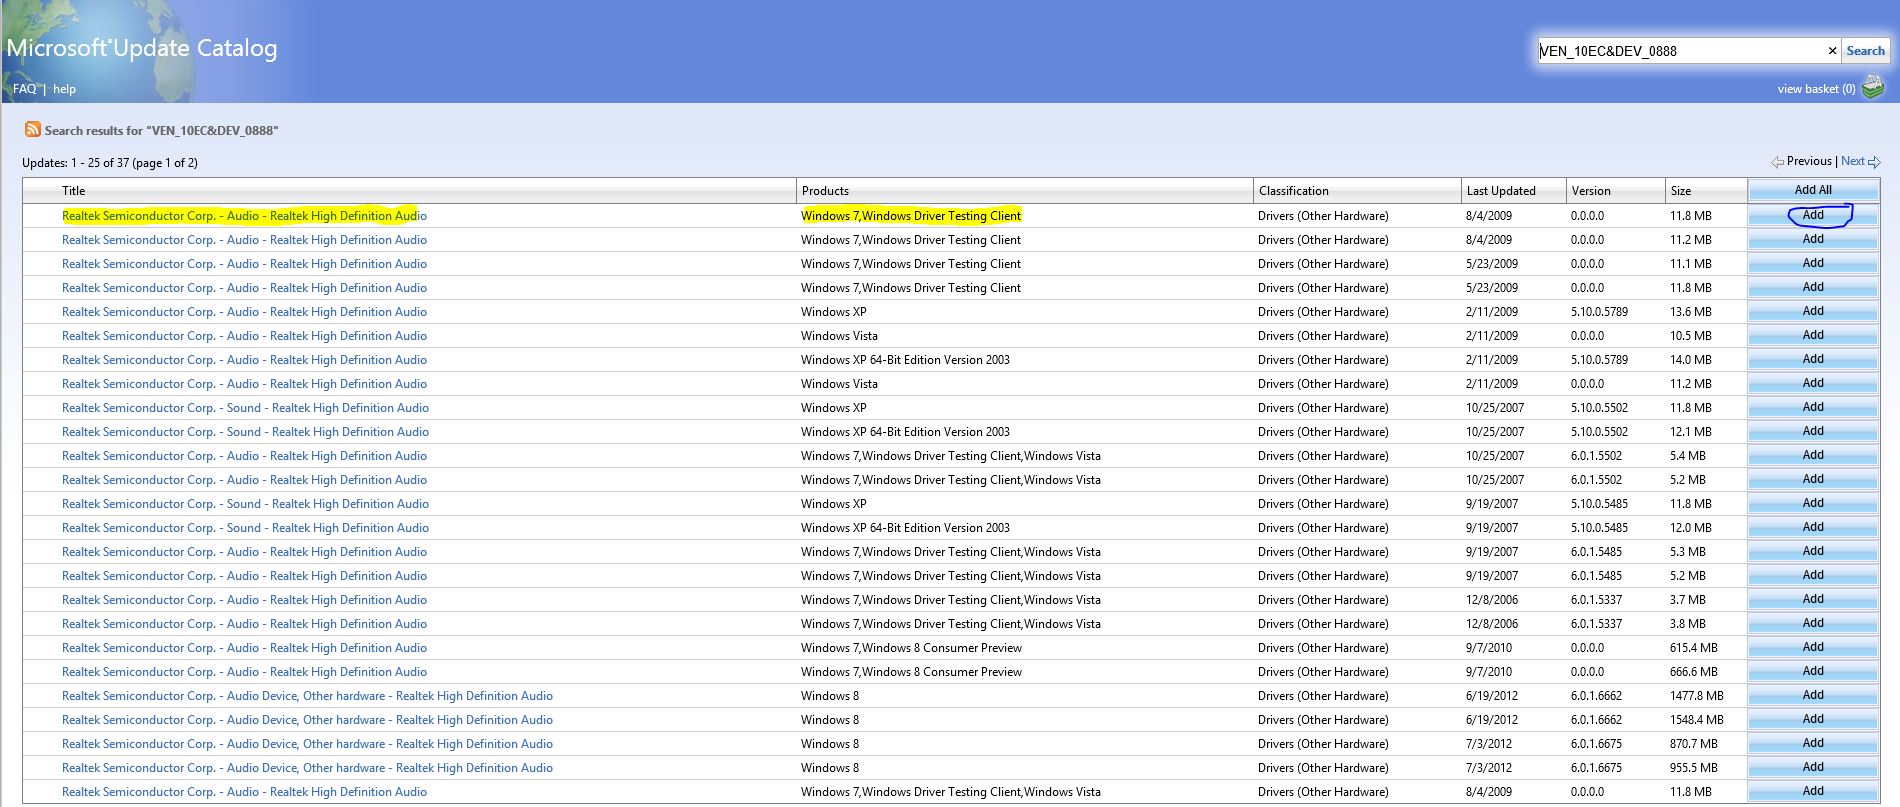Open the title link of the 14.0 MB driver

point(244,360)
